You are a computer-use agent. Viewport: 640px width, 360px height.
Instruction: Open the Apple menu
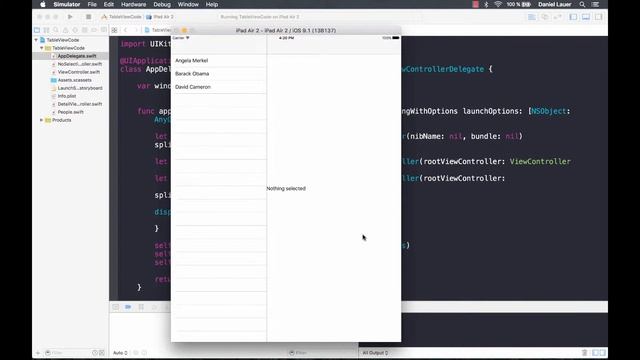pyautogui.click(x=43, y=4)
